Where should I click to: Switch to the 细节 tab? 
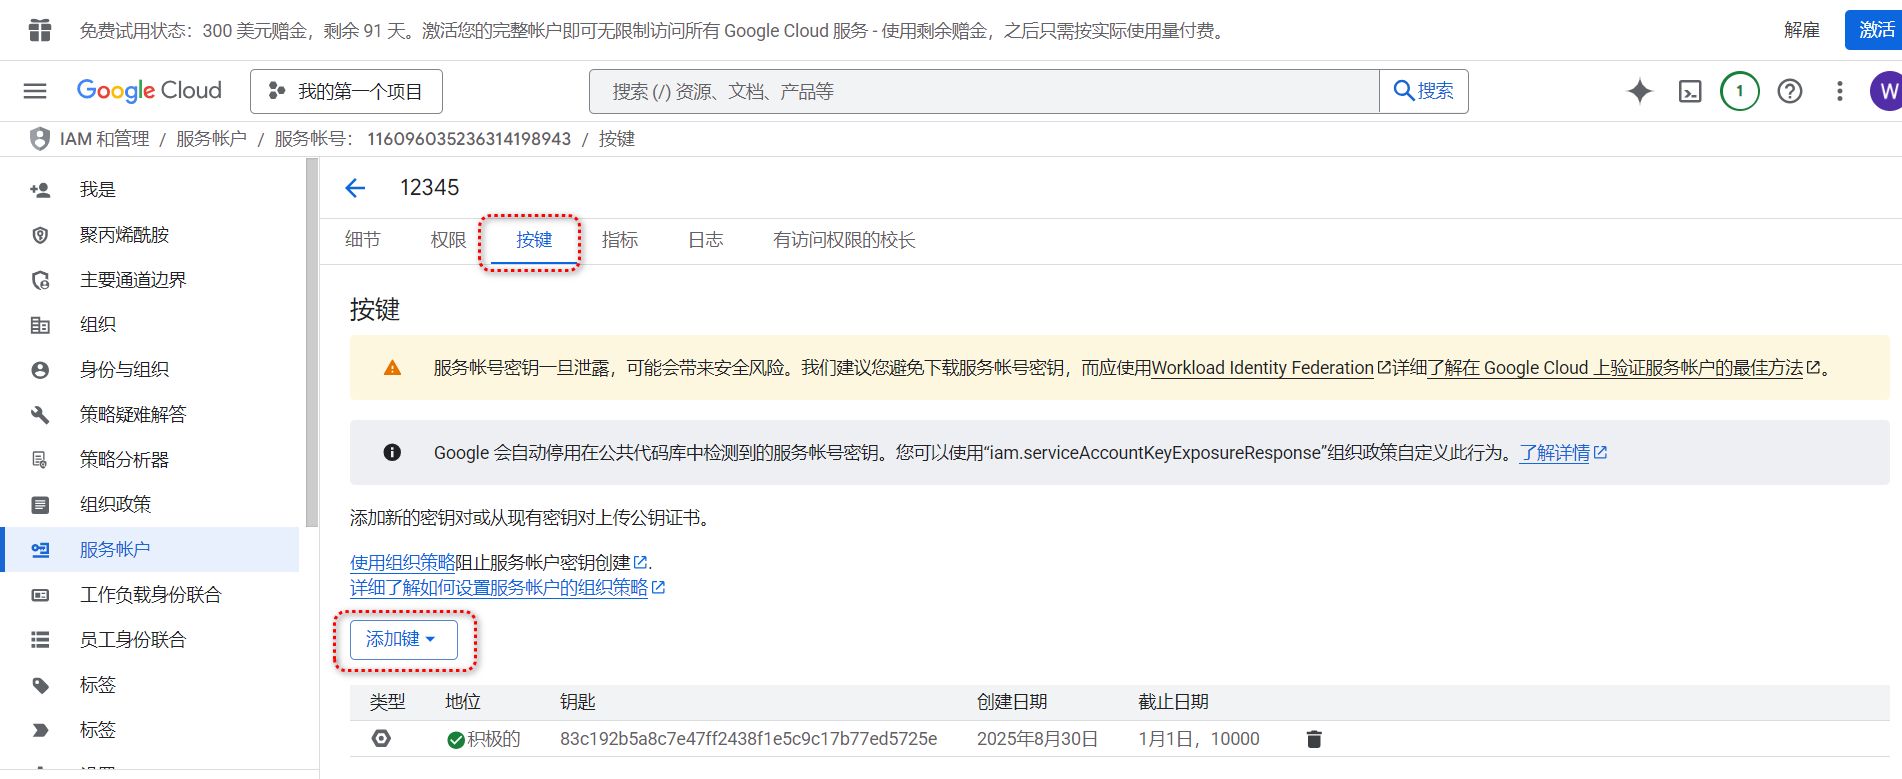click(x=362, y=240)
